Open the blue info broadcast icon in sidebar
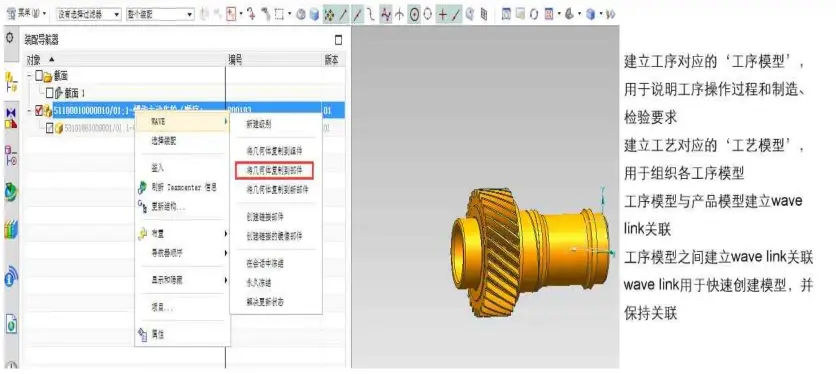The height and width of the screenshot is (374, 836). (x=11, y=276)
